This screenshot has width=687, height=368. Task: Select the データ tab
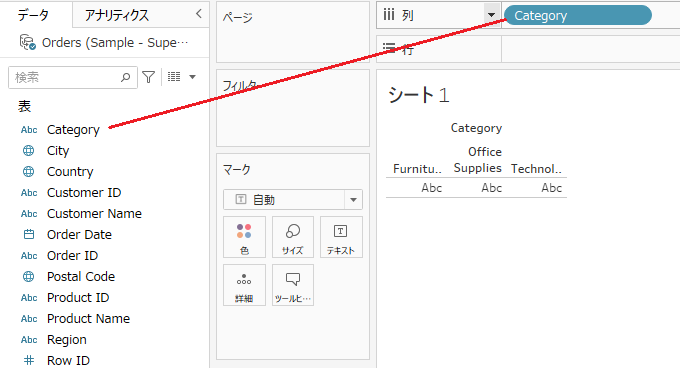coord(33,16)
